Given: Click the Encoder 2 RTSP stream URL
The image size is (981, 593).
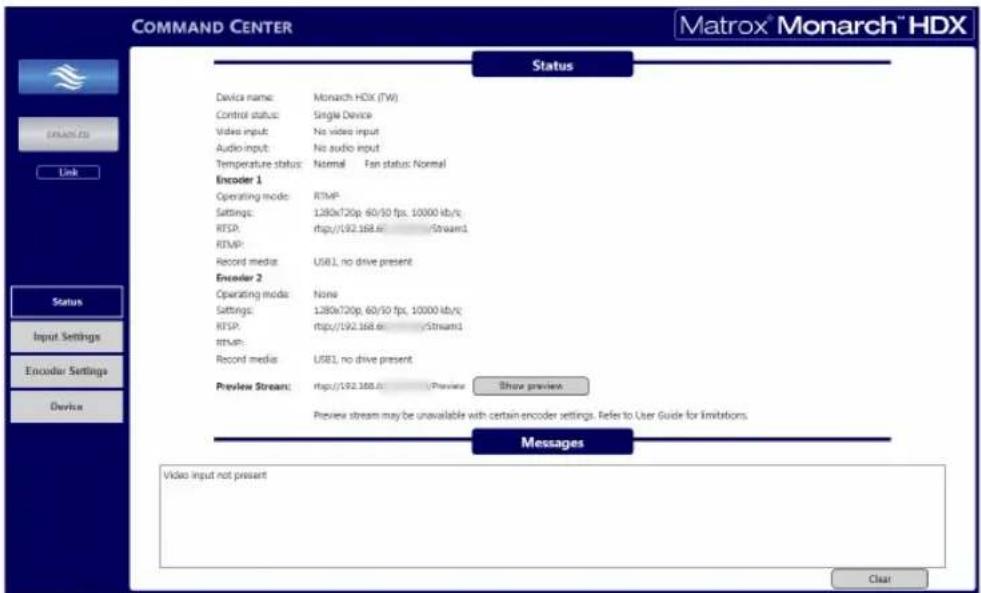Looking at the screenshot, I should click(388, 327).
